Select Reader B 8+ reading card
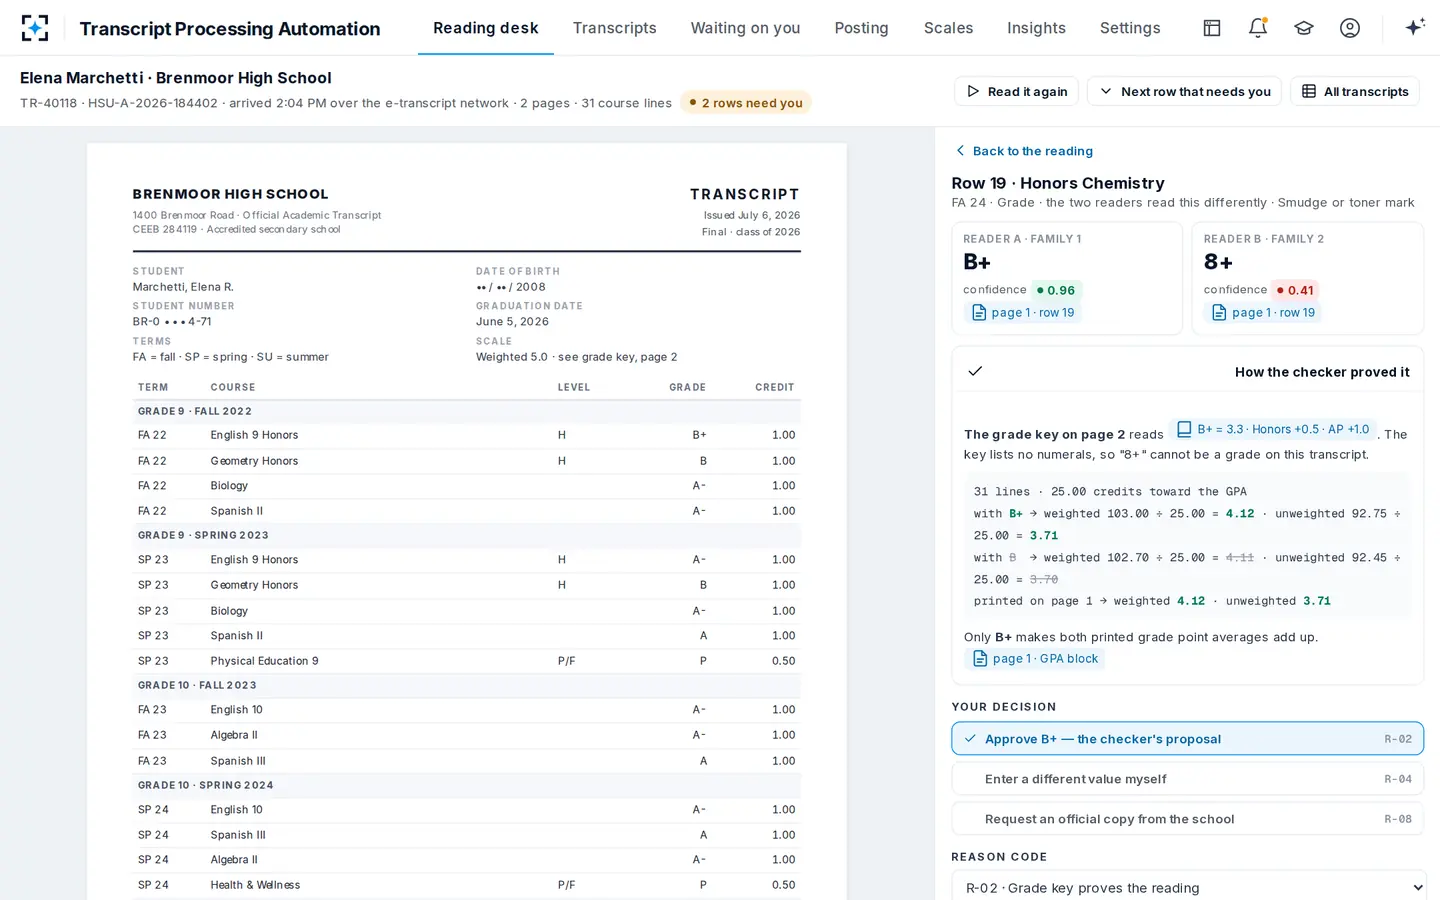Viewport: 1440px width, 900px height. (1308, 278)
